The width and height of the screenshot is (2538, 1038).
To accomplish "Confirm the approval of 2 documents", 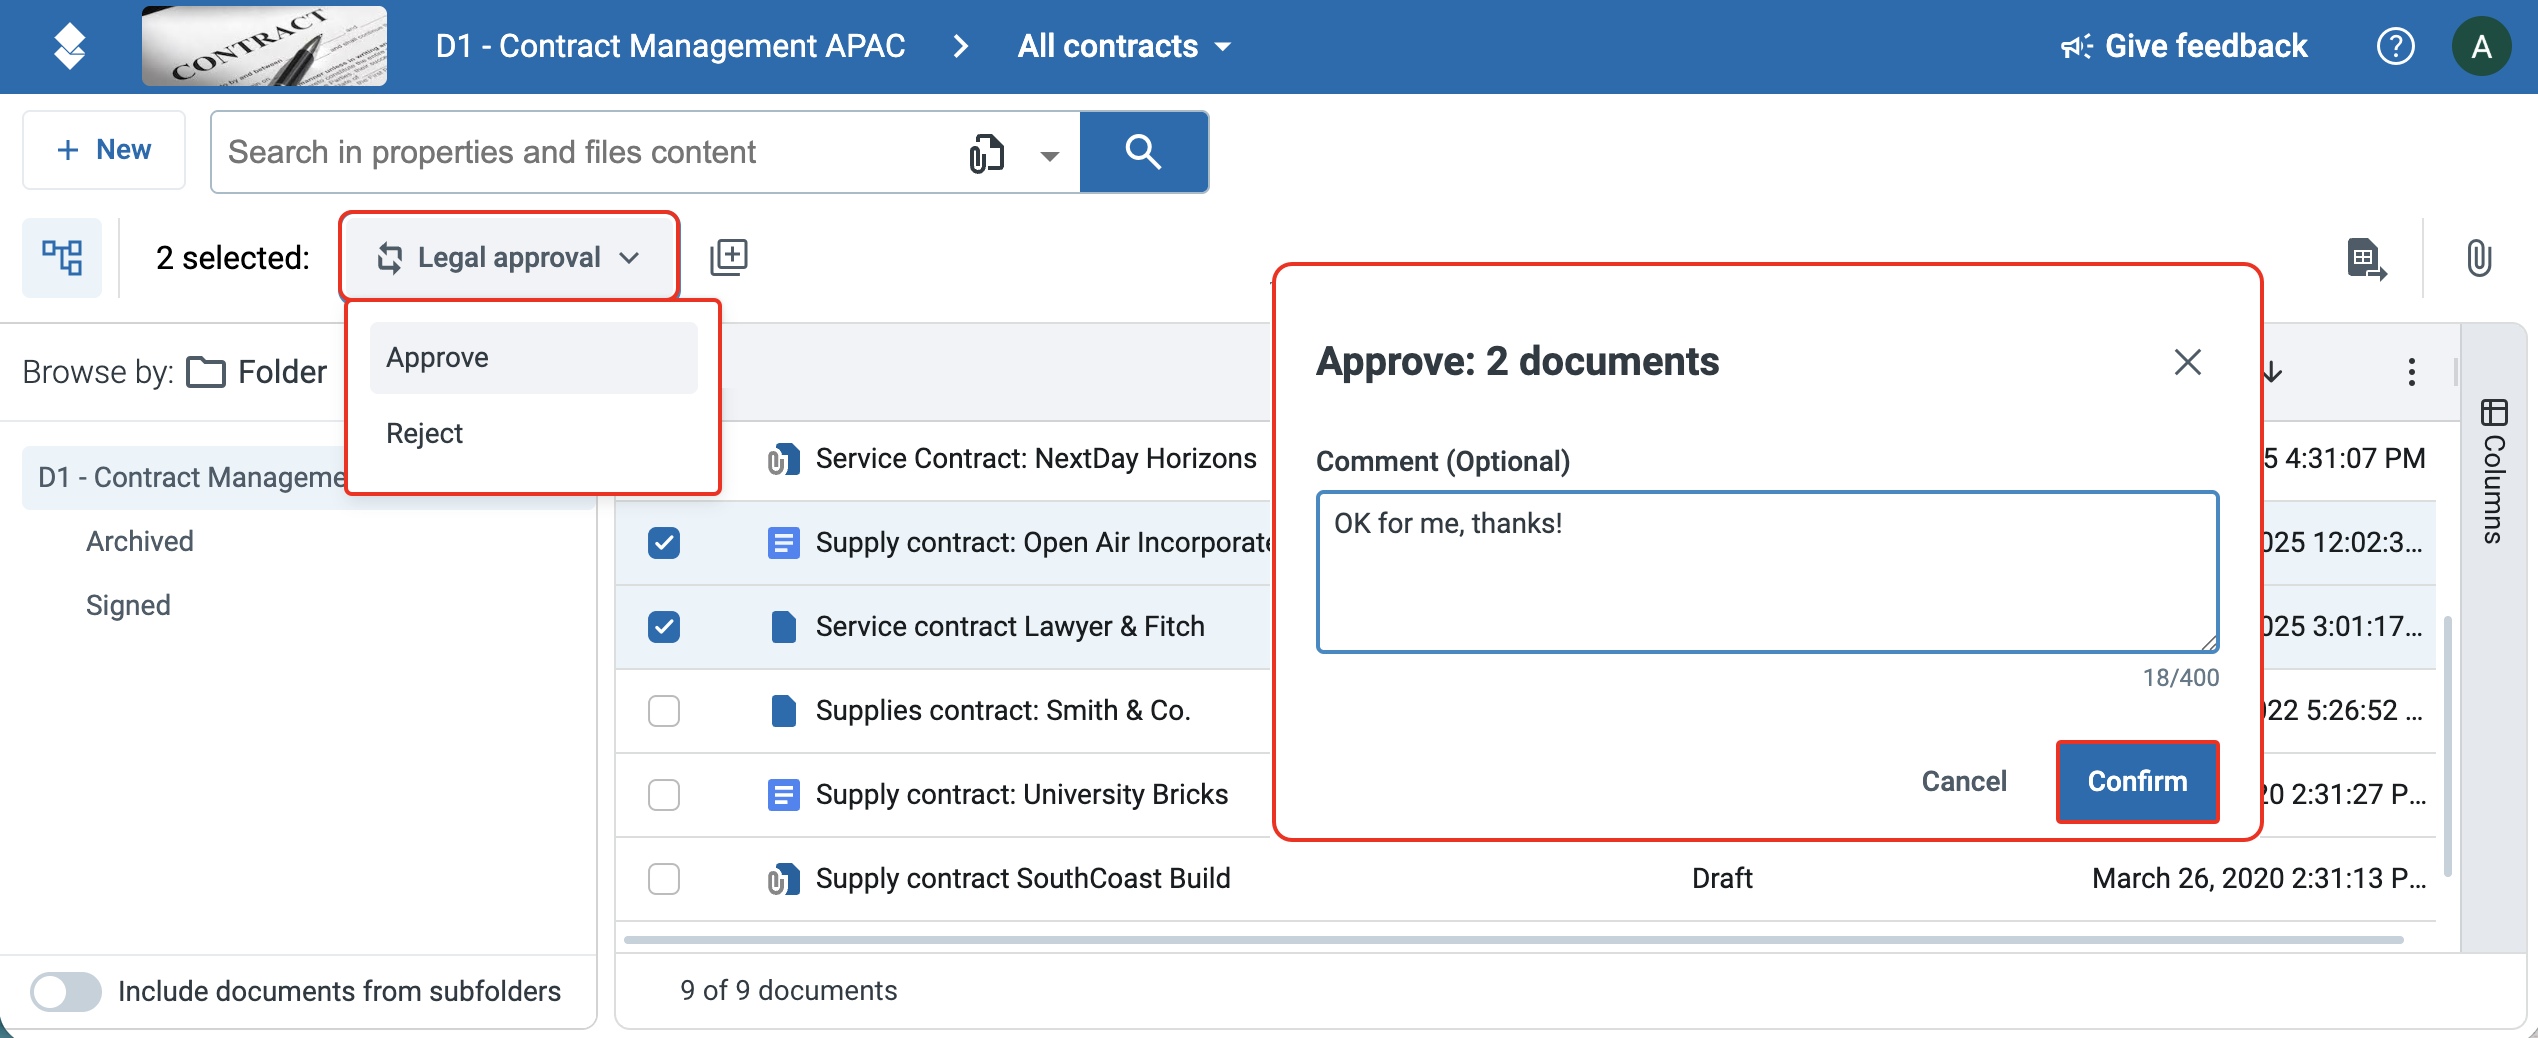I will click(x=2137, y=782).
